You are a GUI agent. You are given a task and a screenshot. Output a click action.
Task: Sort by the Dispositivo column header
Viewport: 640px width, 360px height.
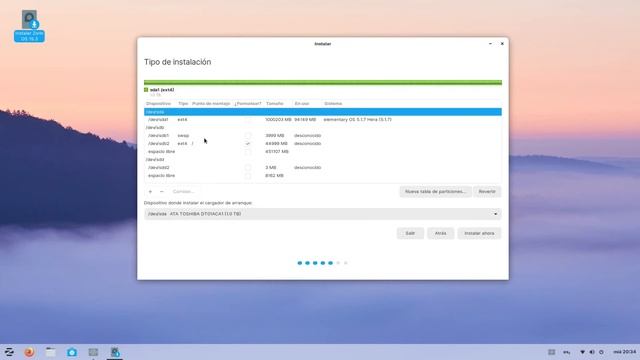click(158, 104)
